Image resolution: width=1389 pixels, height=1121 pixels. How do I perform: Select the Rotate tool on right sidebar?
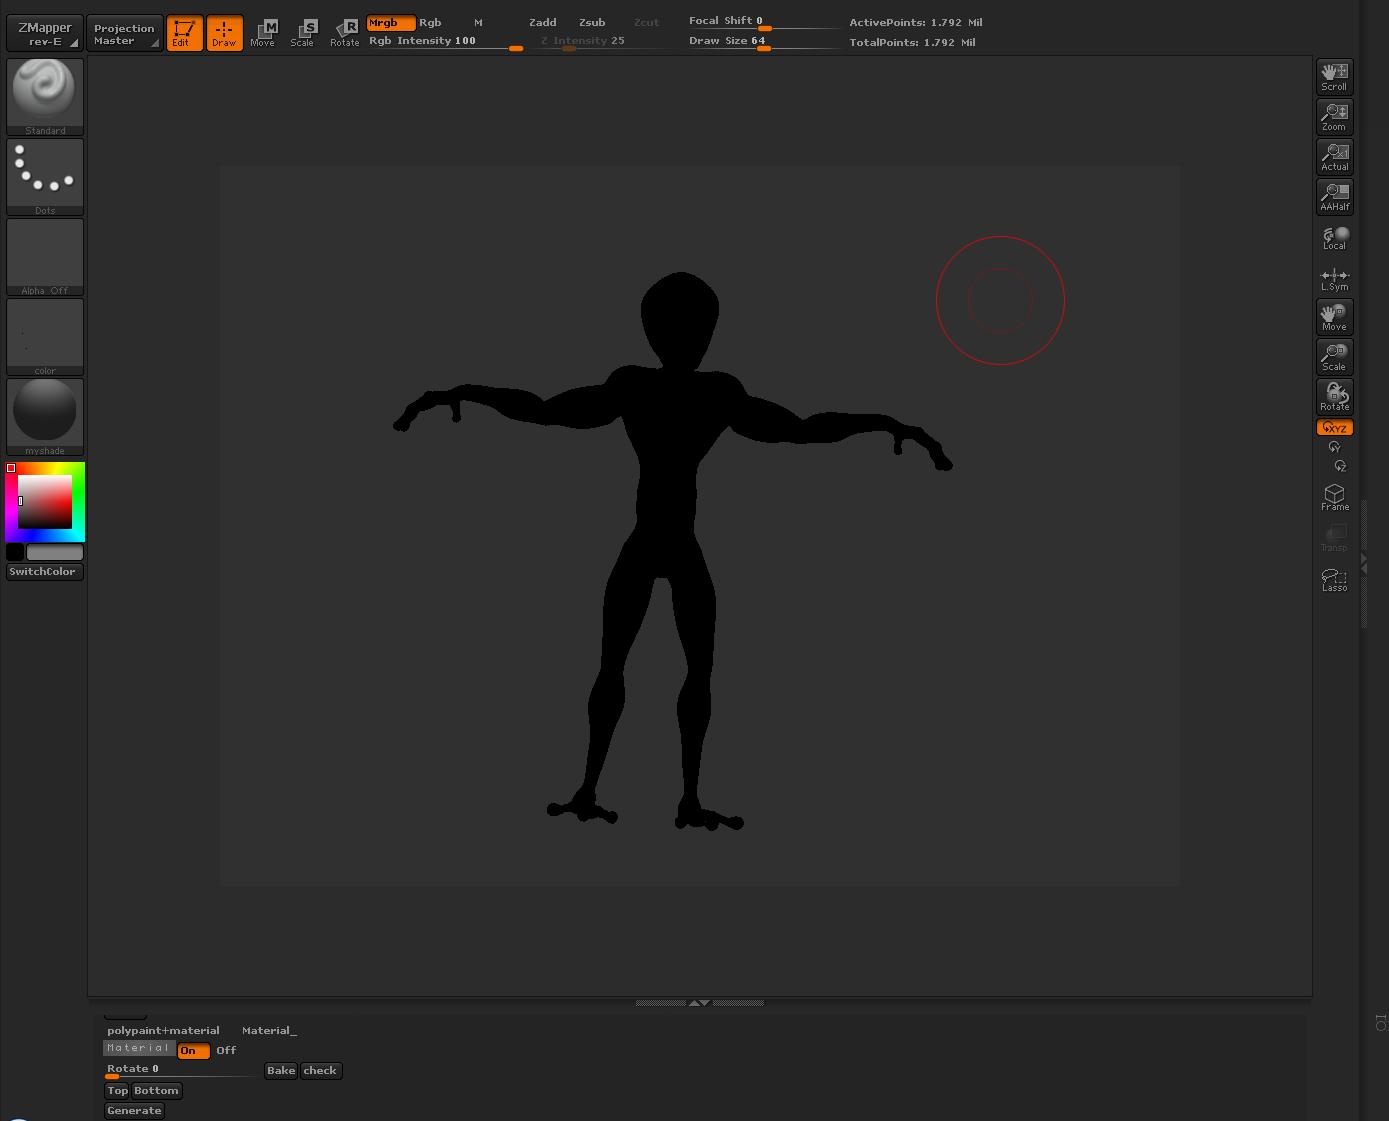1334,397
